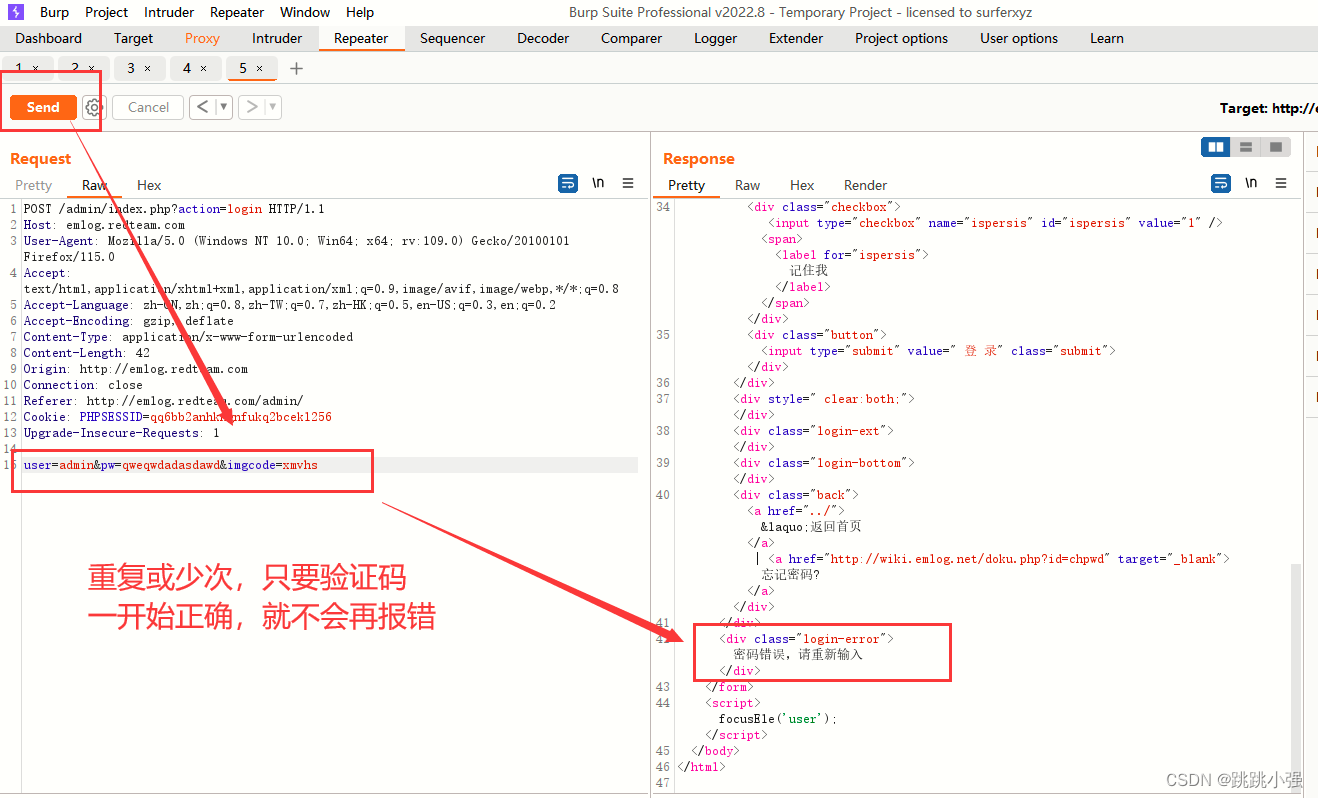Click the Response vertical scrollbar

pos(1296,664)
